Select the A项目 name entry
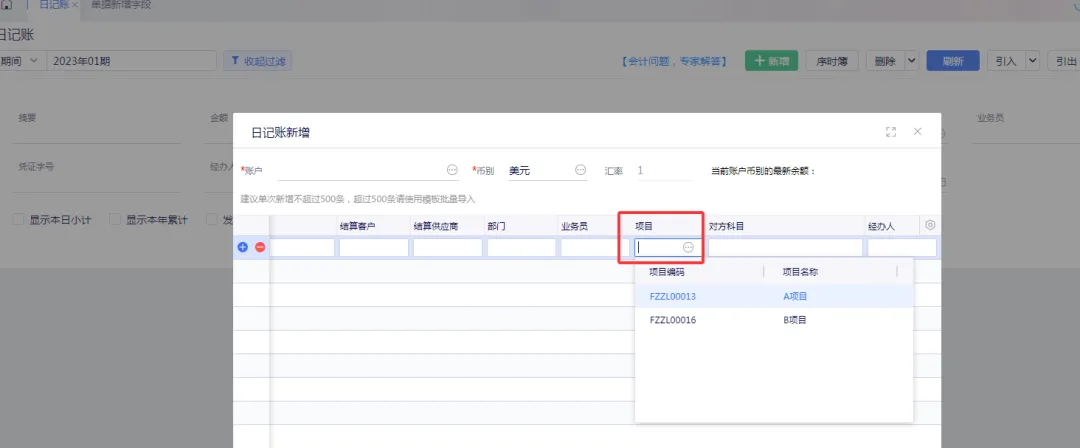Image resolution: width=1080 pixels, height=448 pixels. click(794, 296)
